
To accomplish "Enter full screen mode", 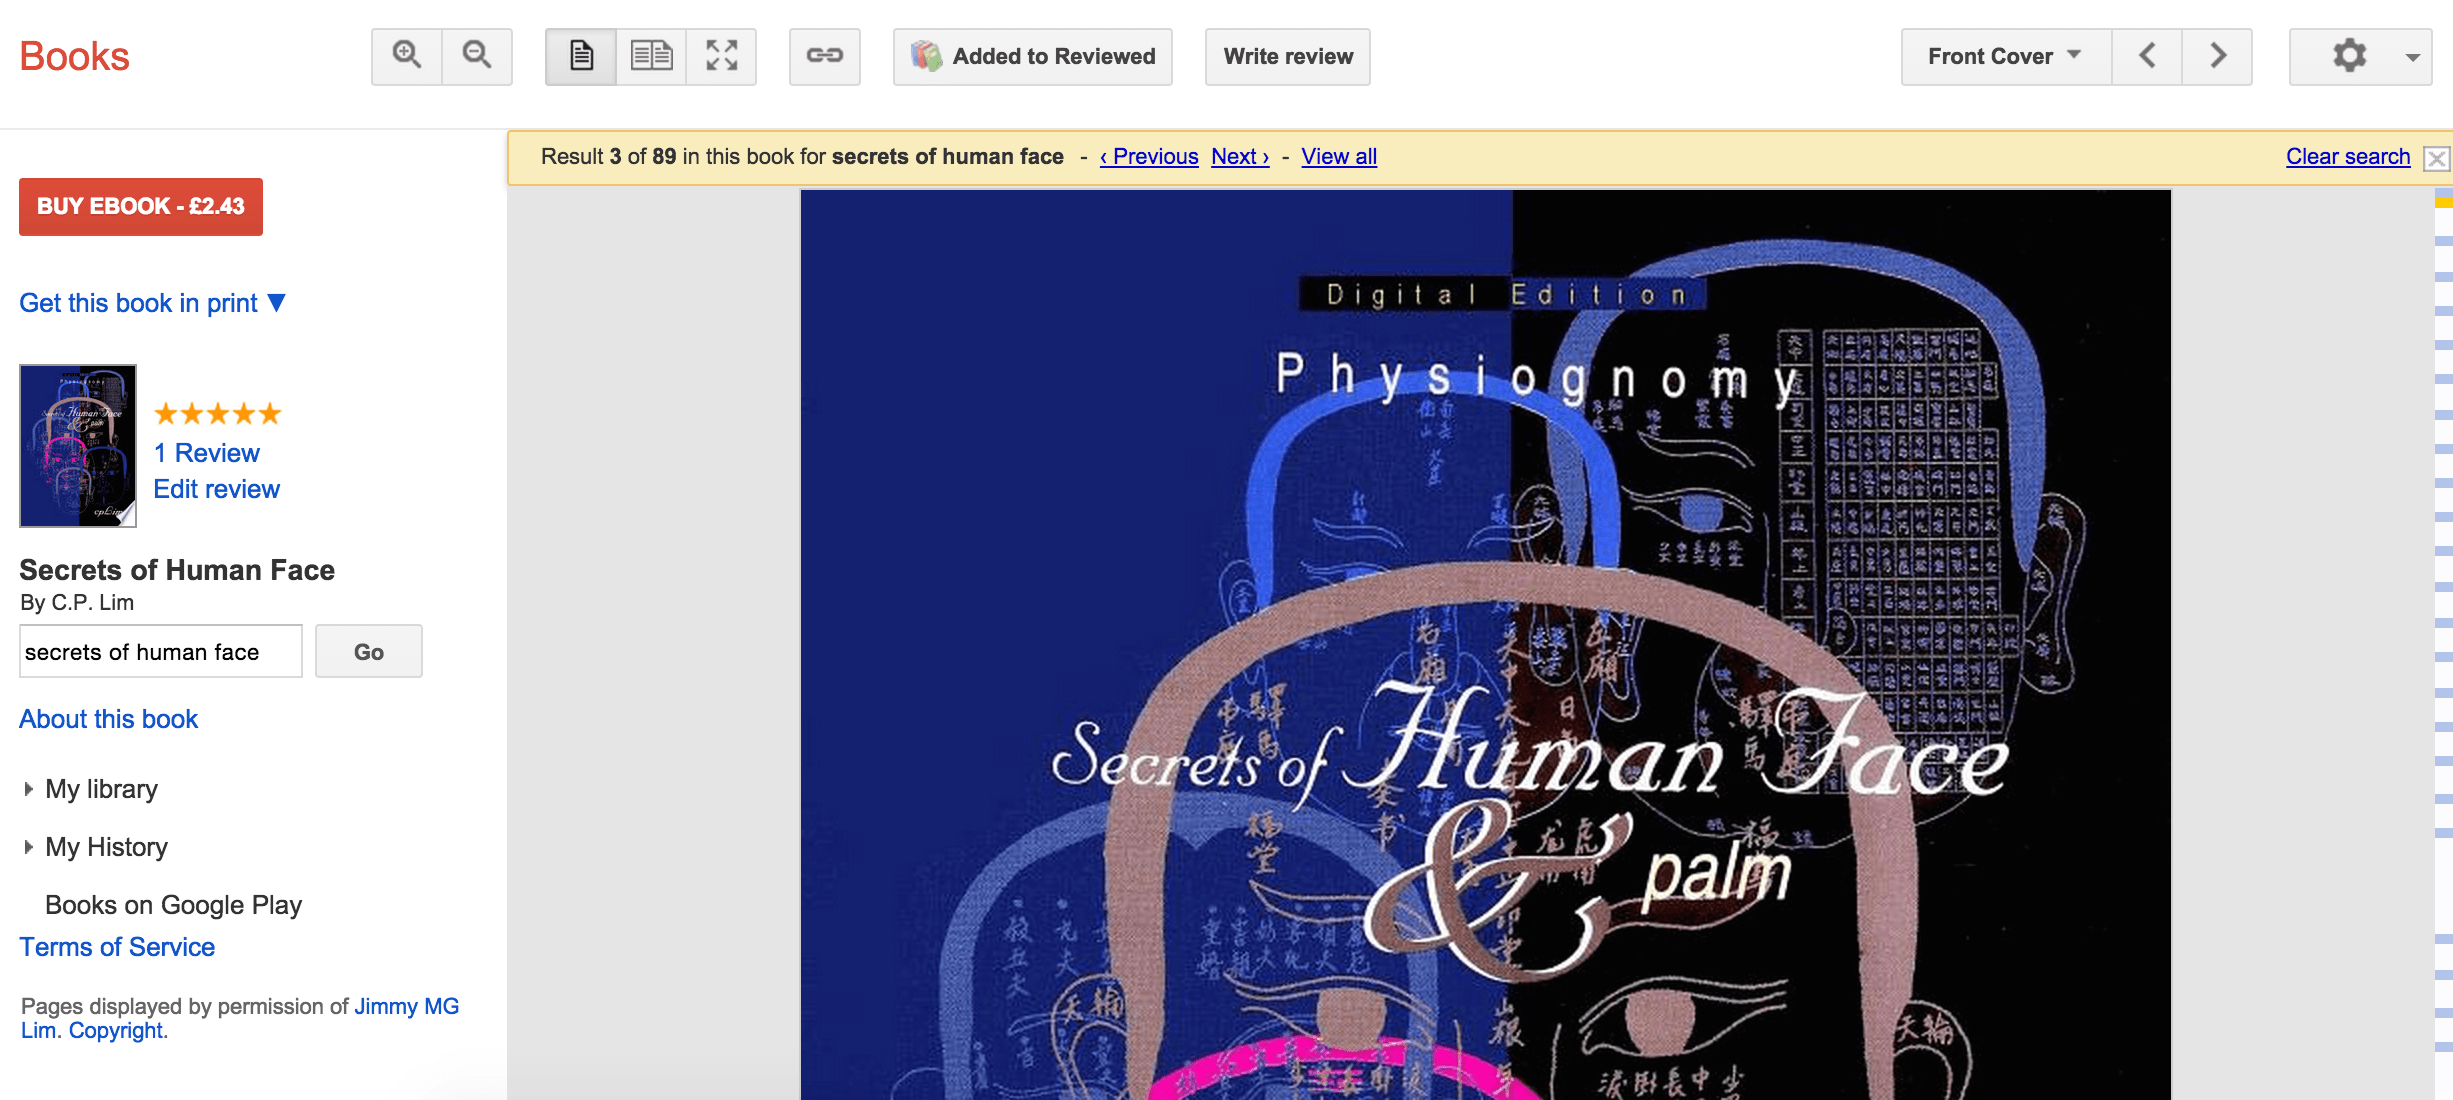I will [x=721, y=56].
